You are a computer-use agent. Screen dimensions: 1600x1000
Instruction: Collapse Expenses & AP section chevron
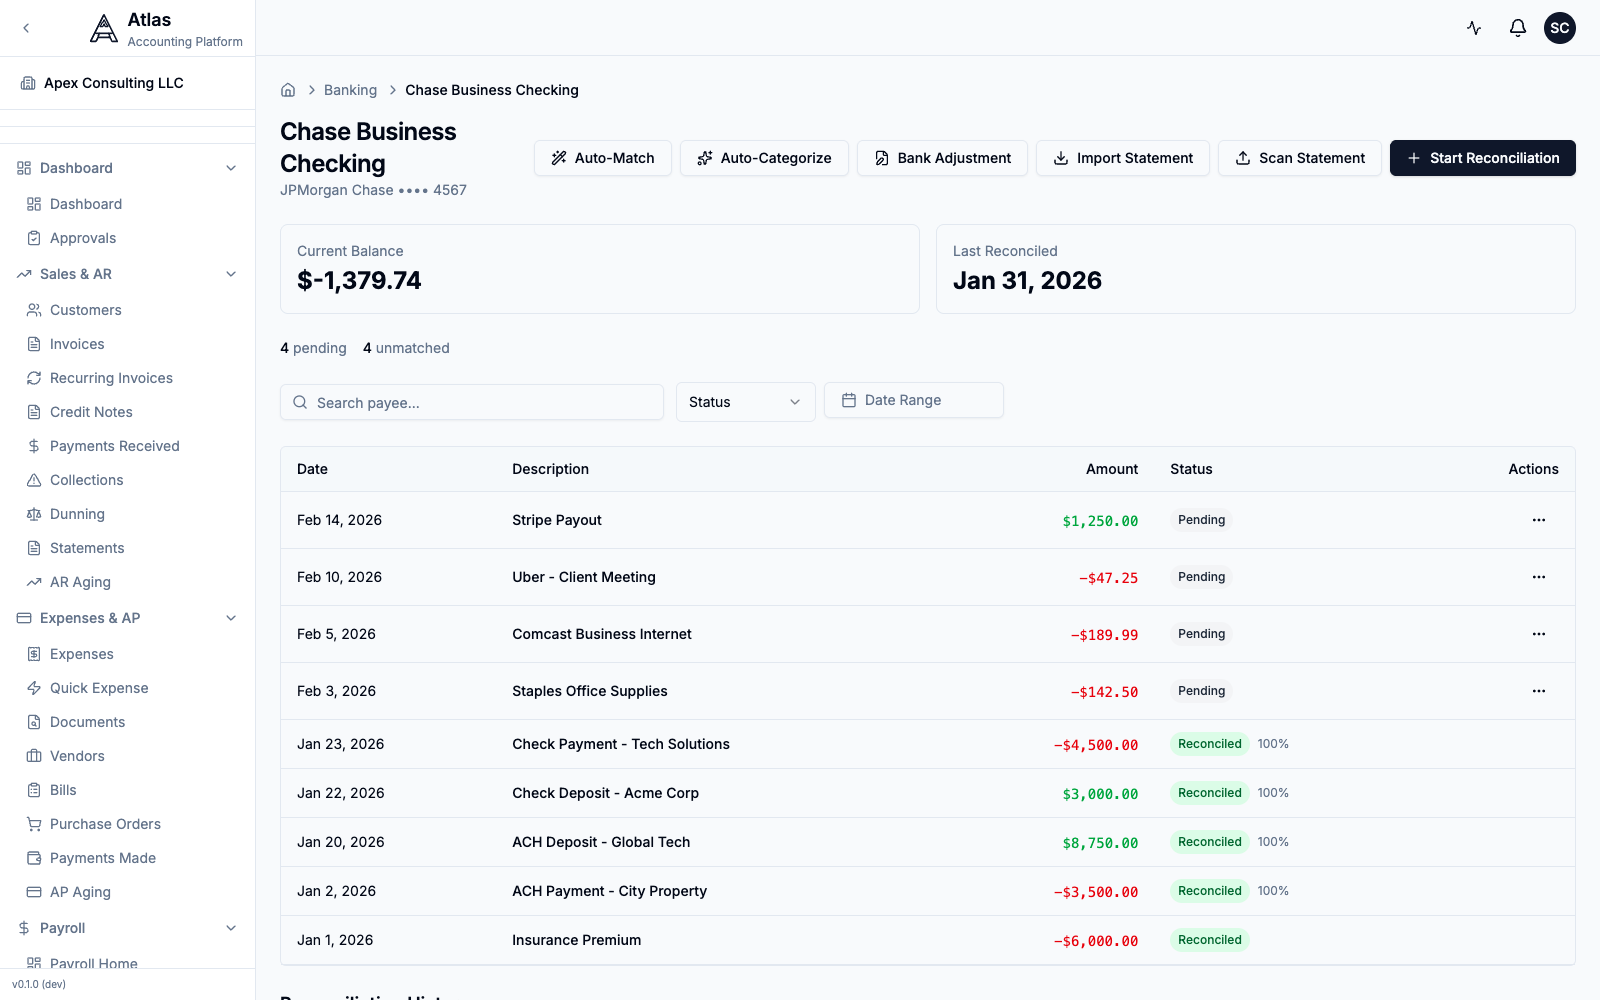[231, 618]
